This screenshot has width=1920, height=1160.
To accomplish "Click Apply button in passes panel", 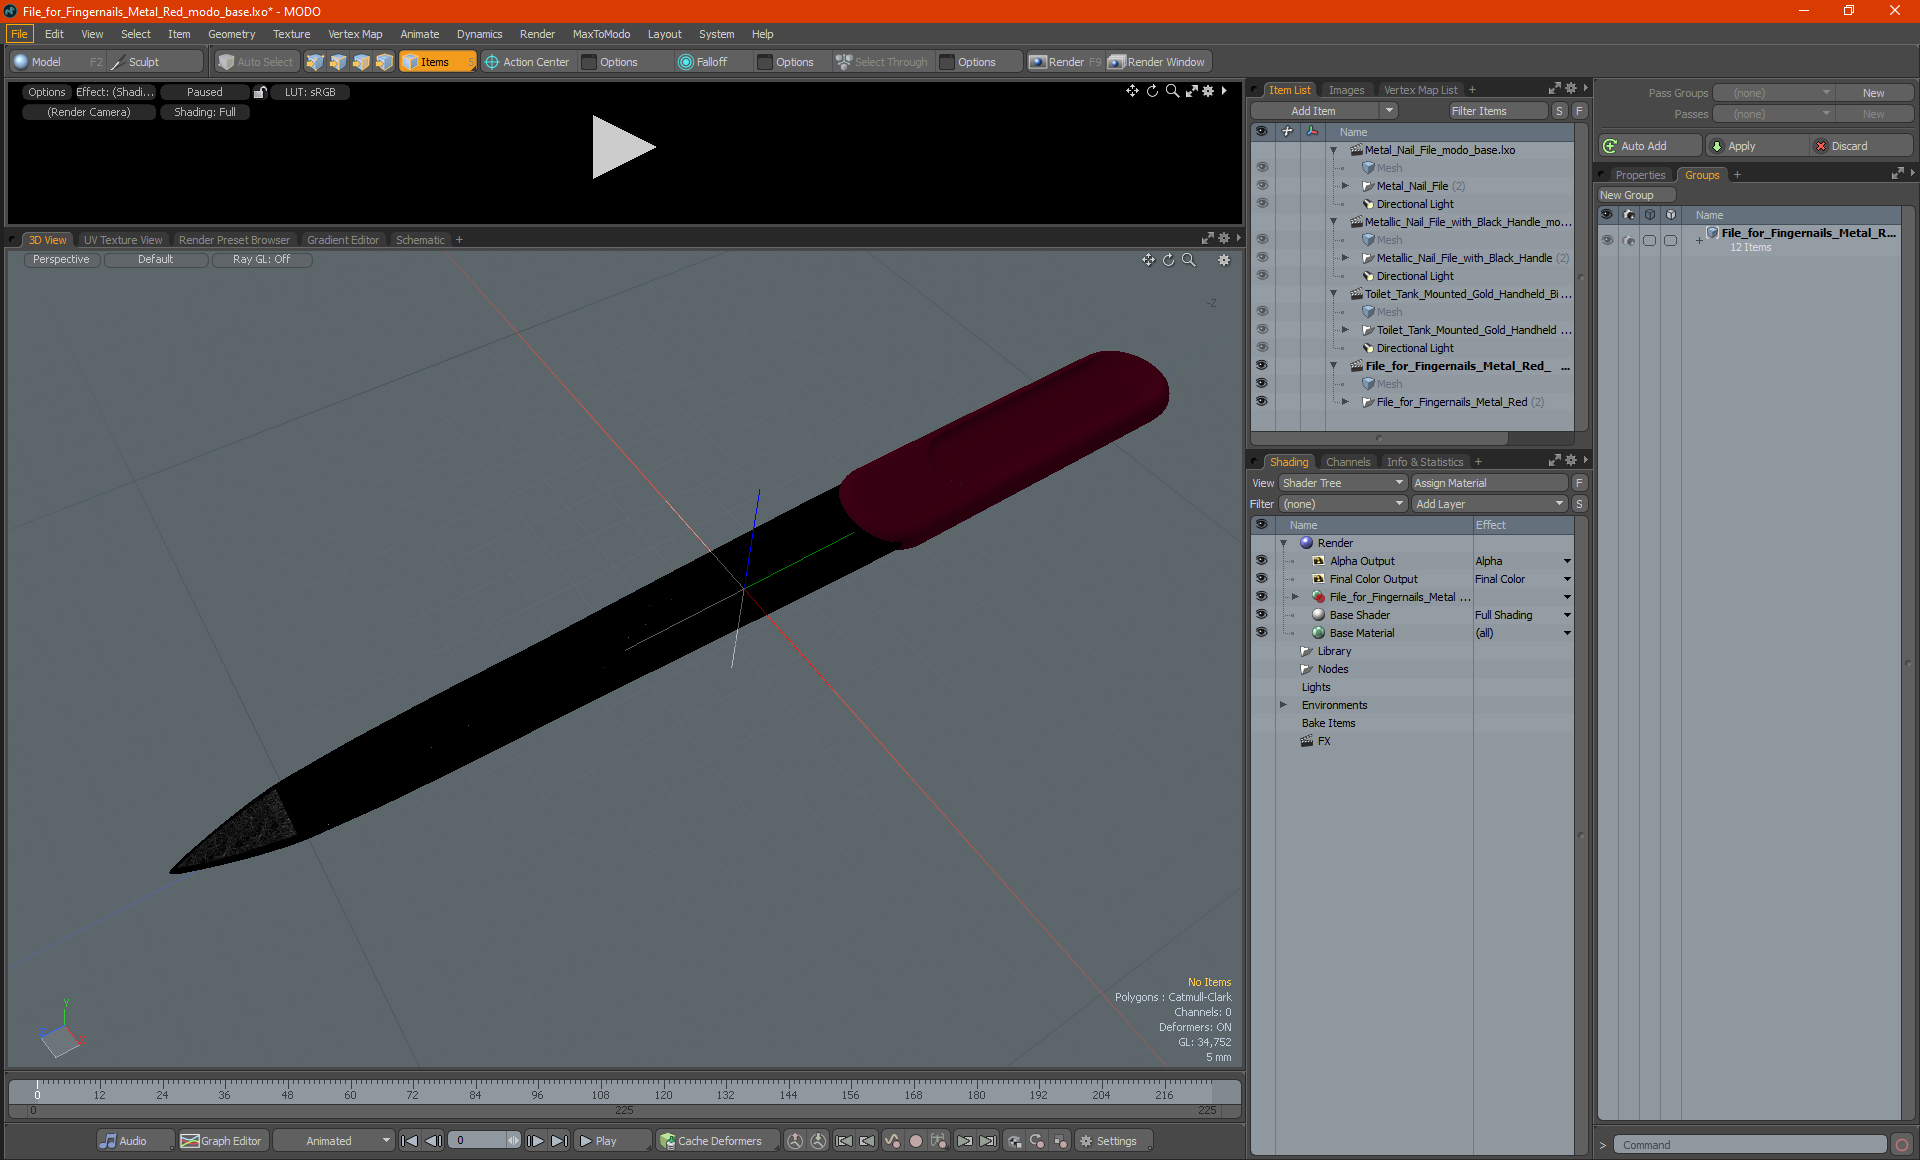I will pos(1756,146).
